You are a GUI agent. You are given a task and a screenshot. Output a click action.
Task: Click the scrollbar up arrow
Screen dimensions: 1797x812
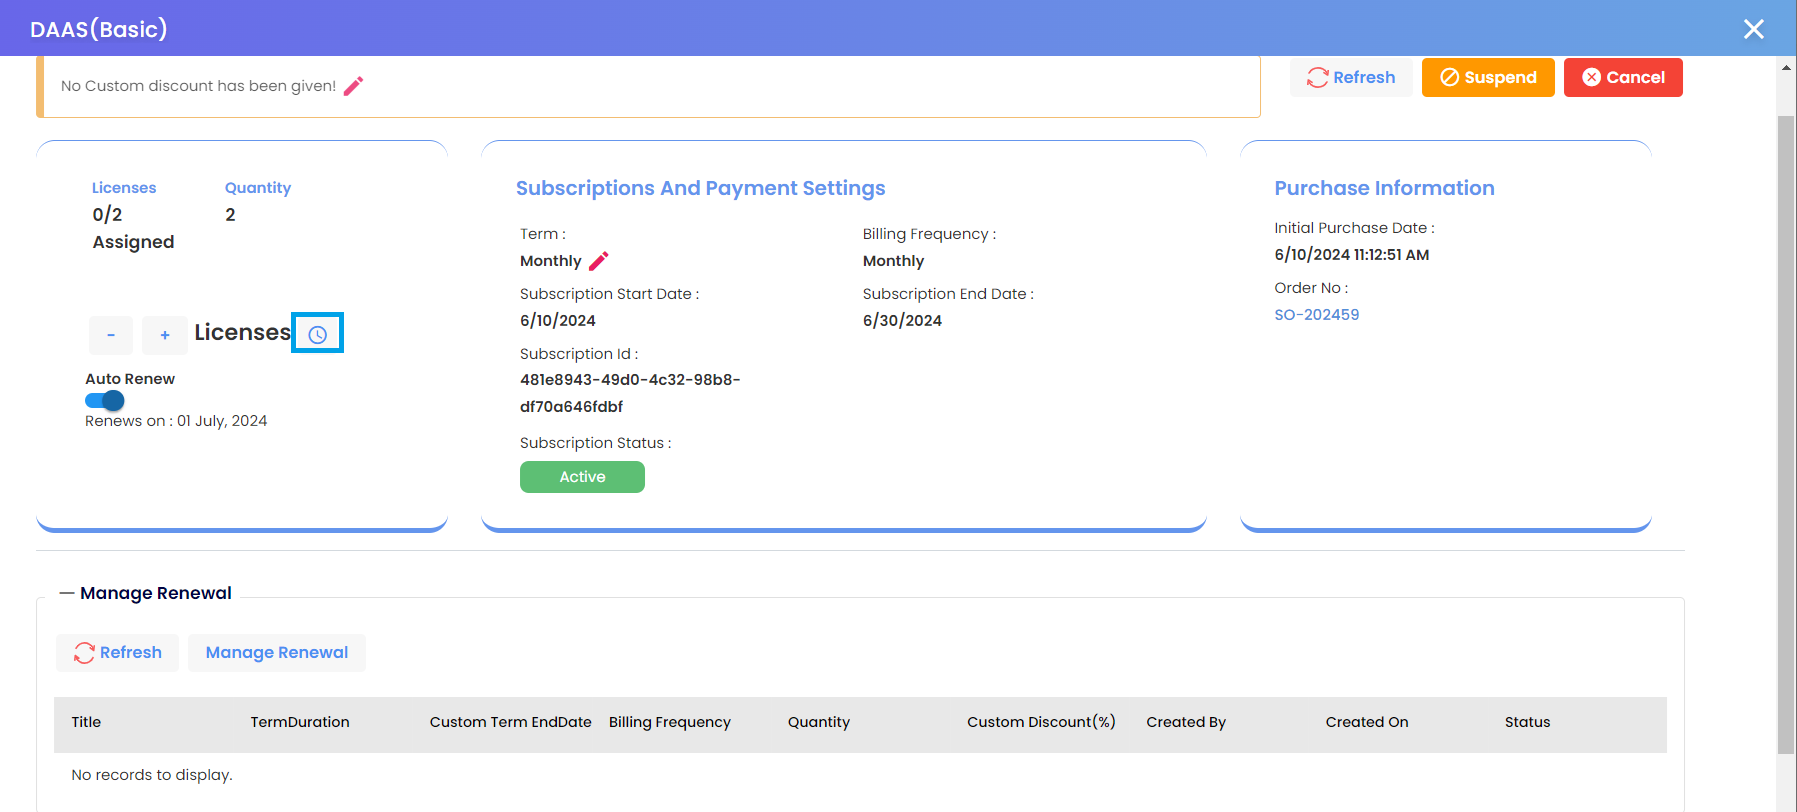[x=1786, y=67]
